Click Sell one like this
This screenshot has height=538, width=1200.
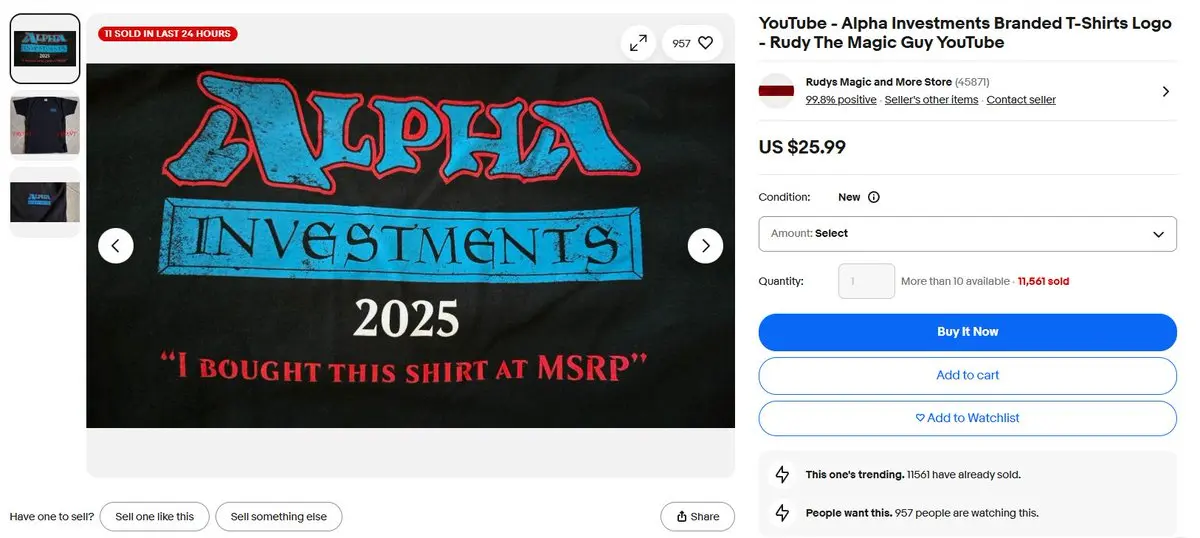[x=154, y=516]
